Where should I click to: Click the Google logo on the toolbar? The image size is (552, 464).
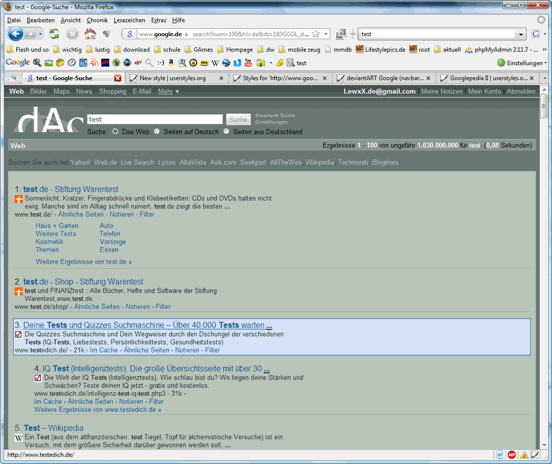(x=18, y=63)
